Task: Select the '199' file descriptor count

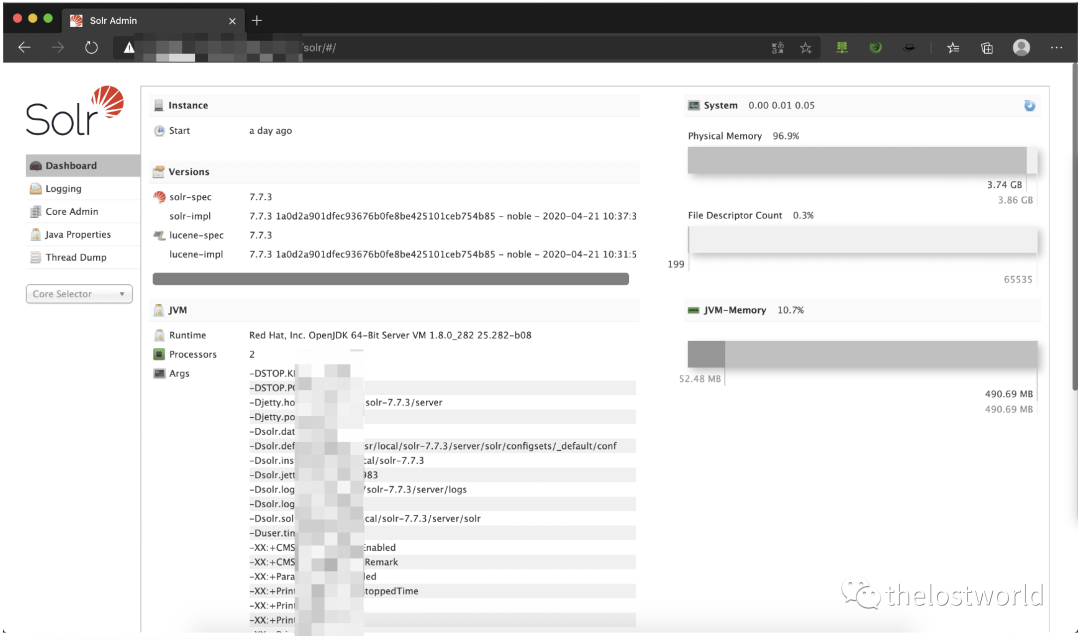Action: [676, 264]
